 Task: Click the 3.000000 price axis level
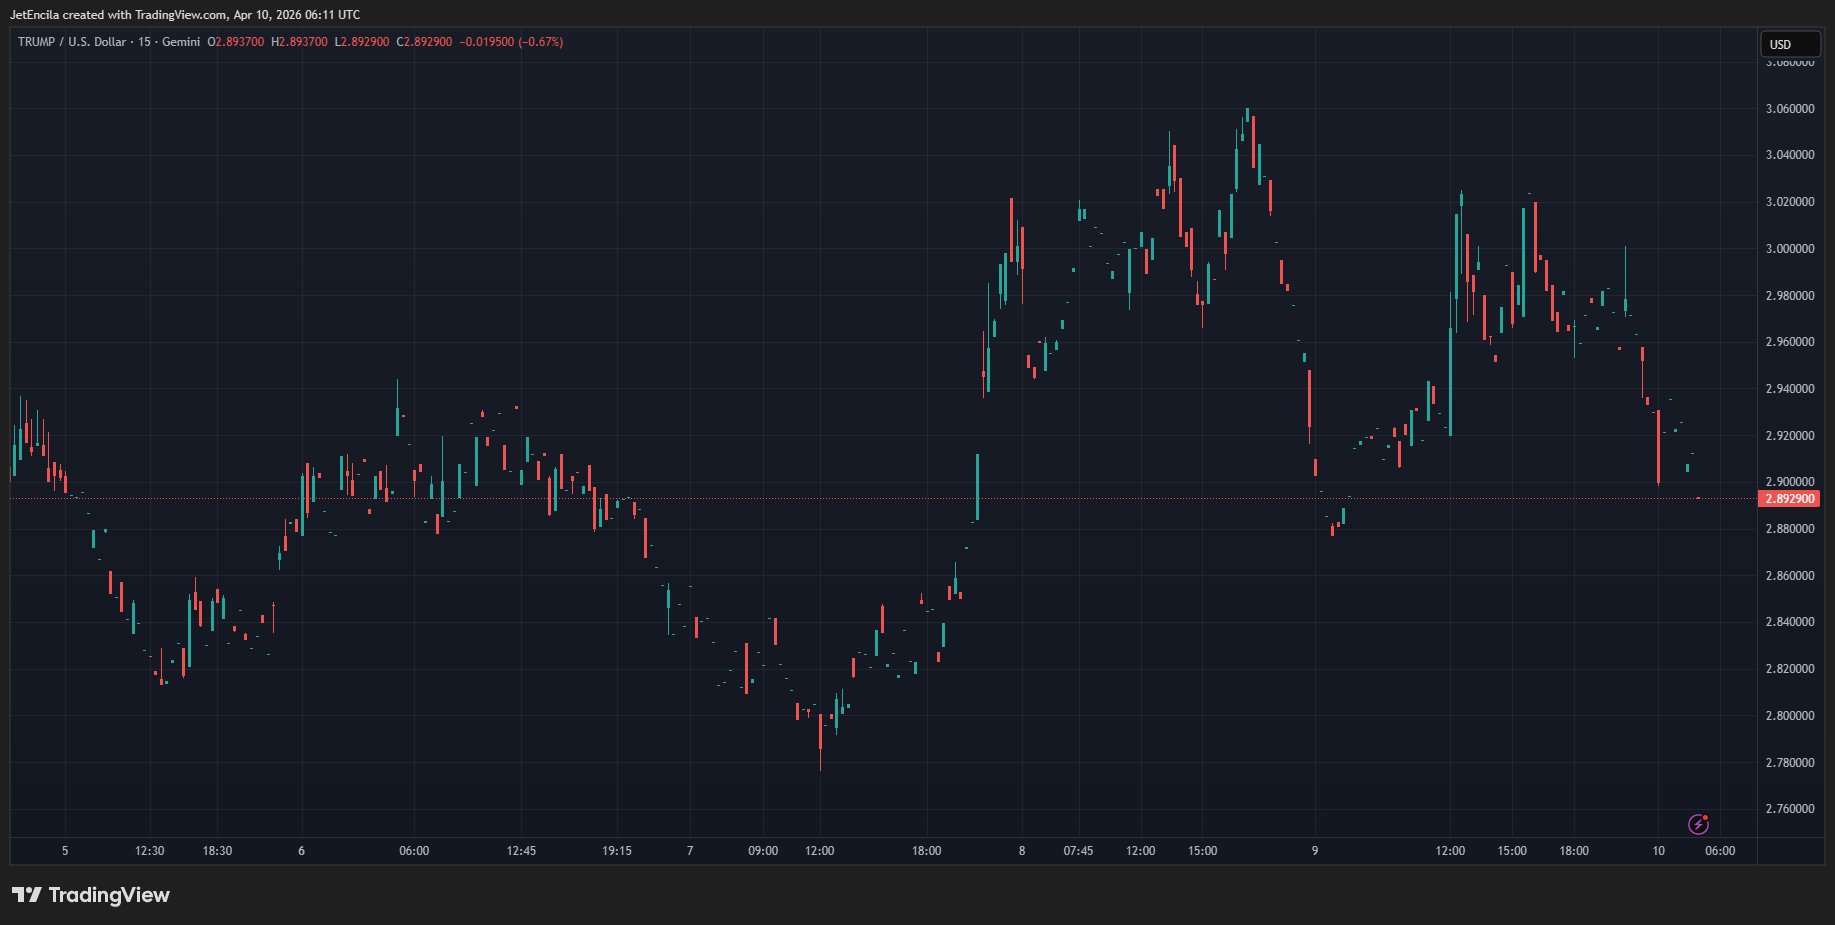[x=1789, y=249]
